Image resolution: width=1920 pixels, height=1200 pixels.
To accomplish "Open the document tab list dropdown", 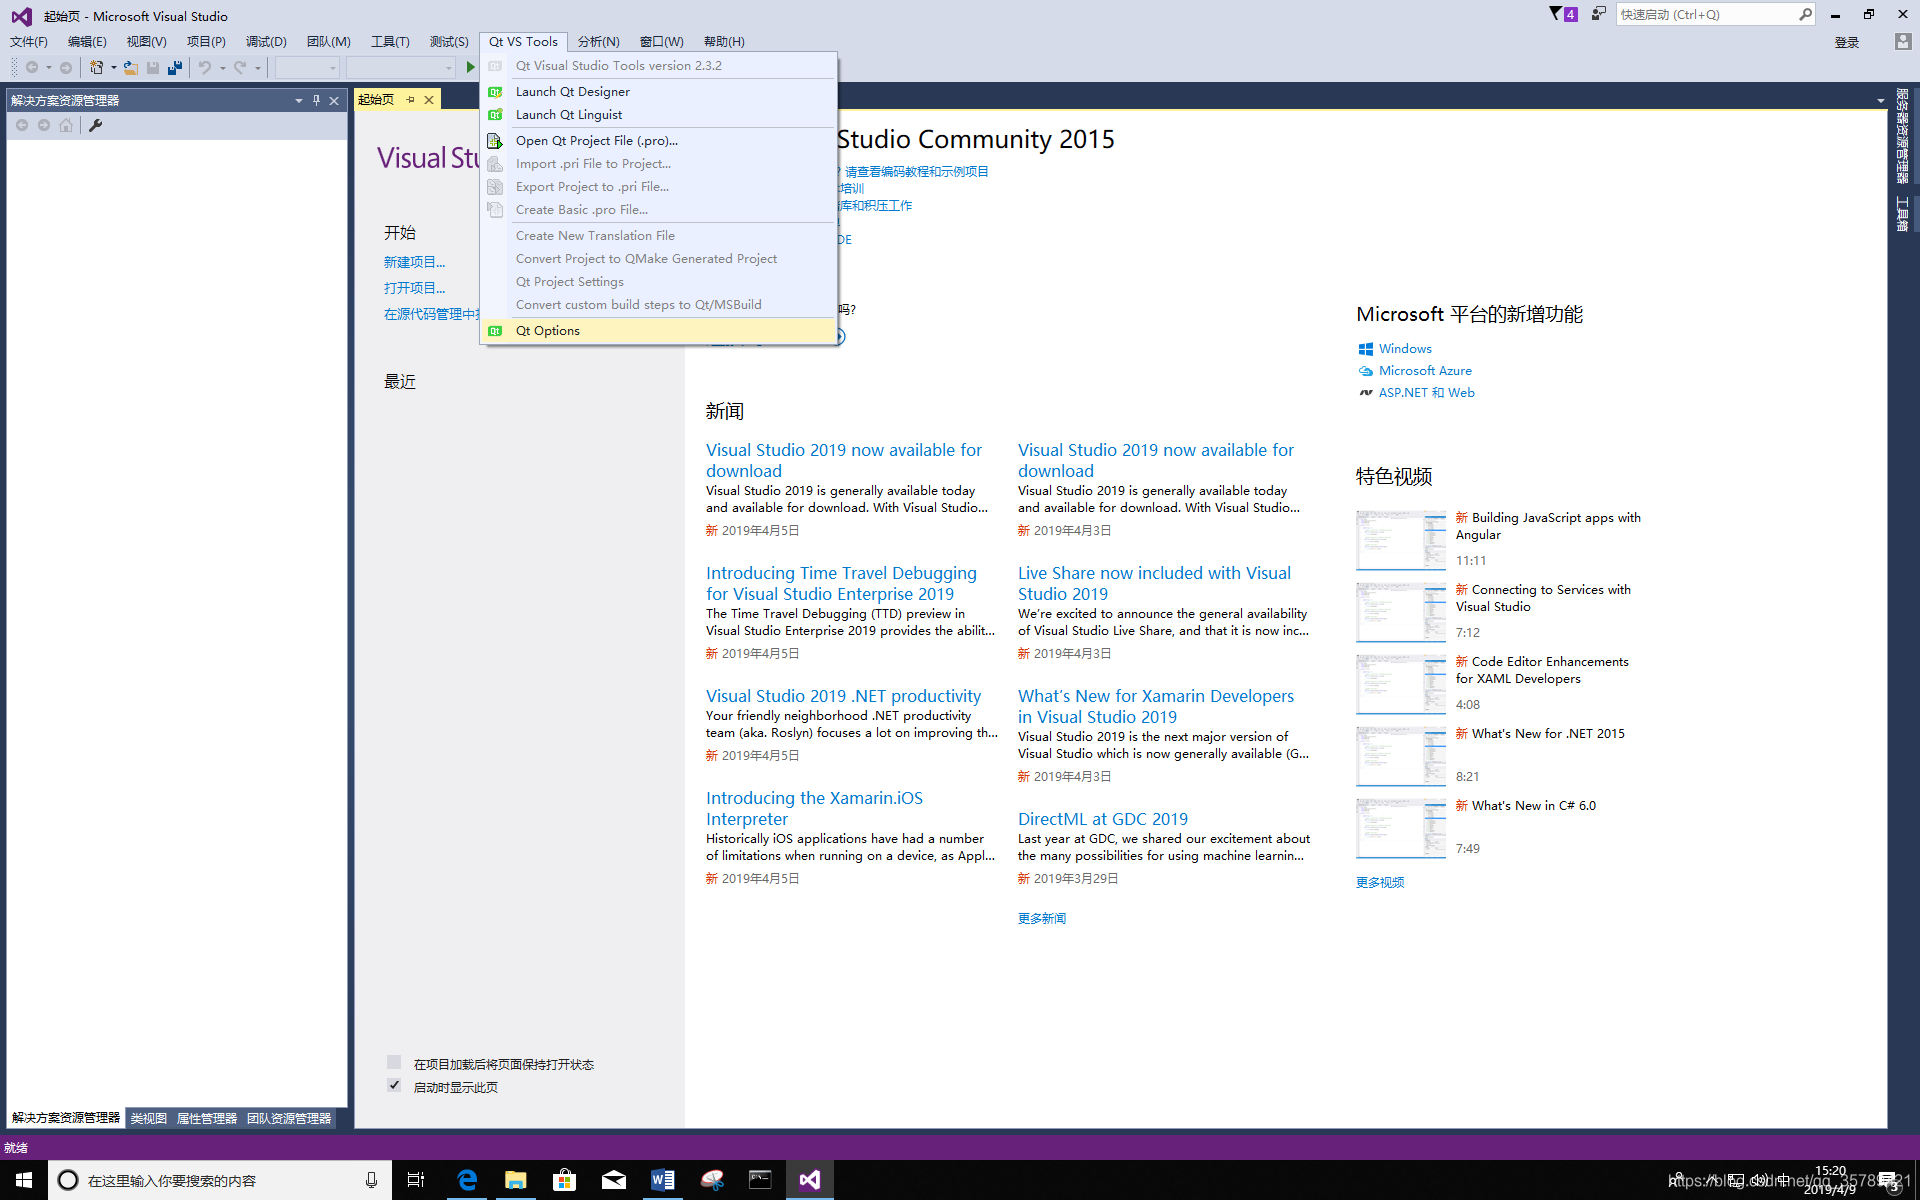I will (x=1880, y=100).
